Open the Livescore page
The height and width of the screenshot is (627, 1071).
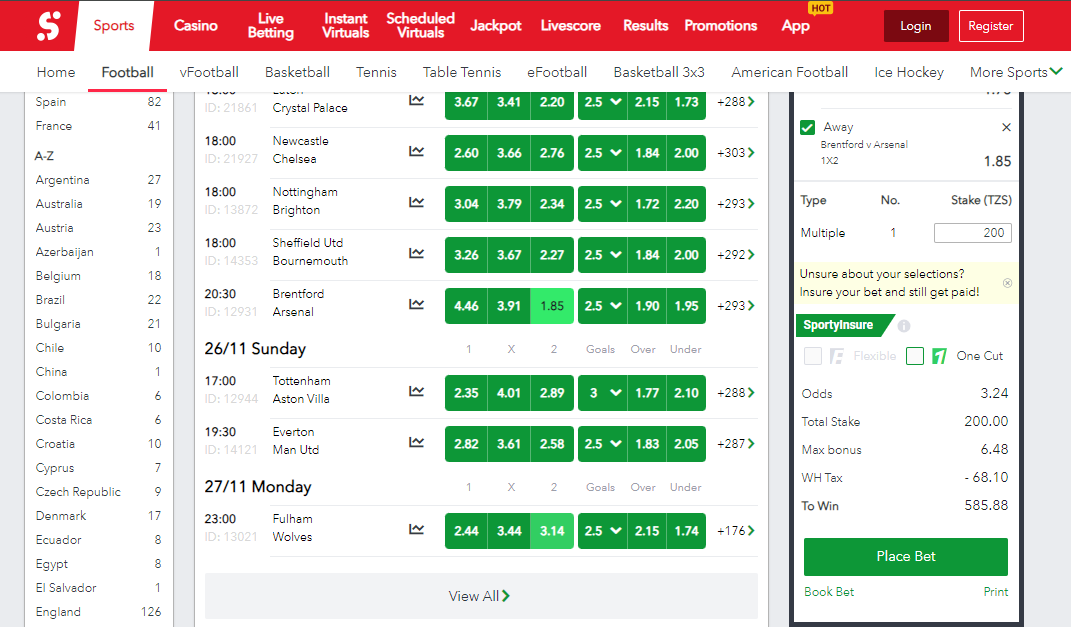(570, 25)
